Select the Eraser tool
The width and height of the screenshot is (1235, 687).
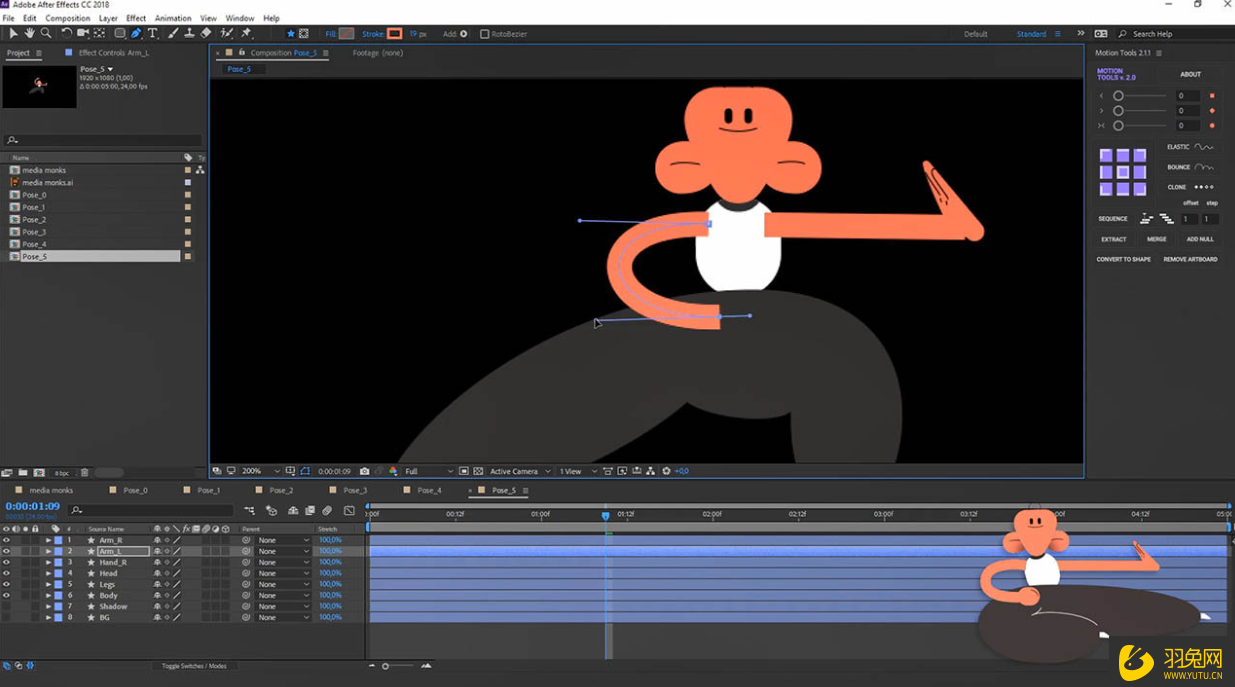206,34
